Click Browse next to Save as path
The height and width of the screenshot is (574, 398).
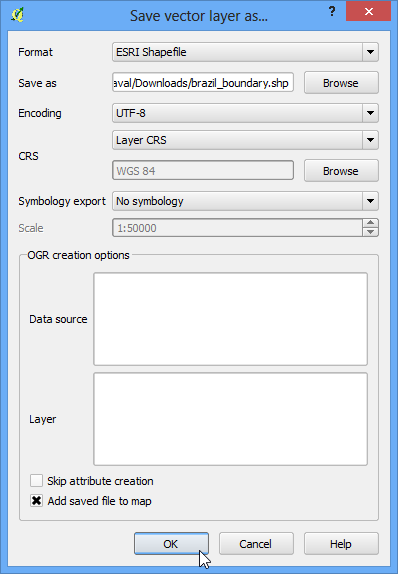341,83
